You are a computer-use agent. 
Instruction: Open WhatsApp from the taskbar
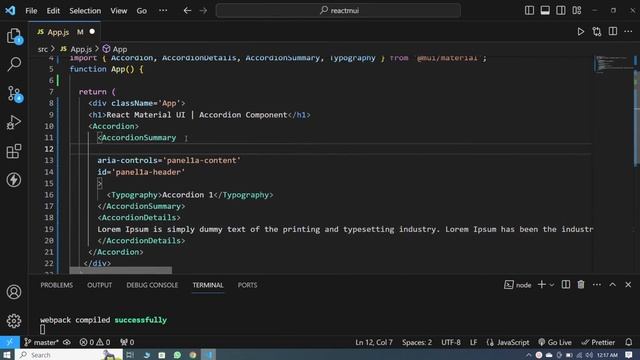coord(177,355)
